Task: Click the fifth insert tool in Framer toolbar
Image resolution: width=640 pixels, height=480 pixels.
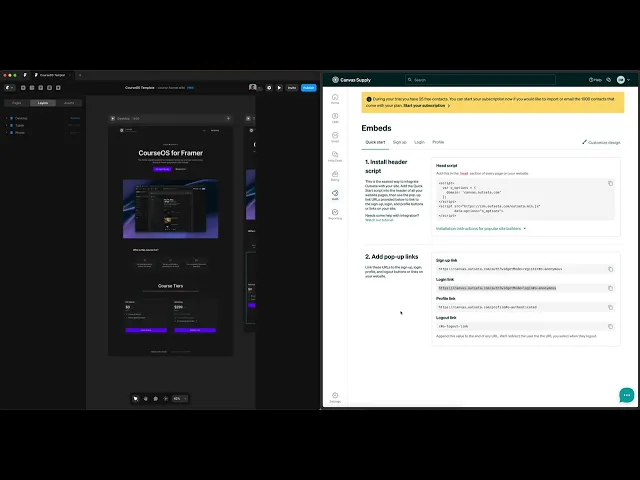Action: (x=58, y=88)
